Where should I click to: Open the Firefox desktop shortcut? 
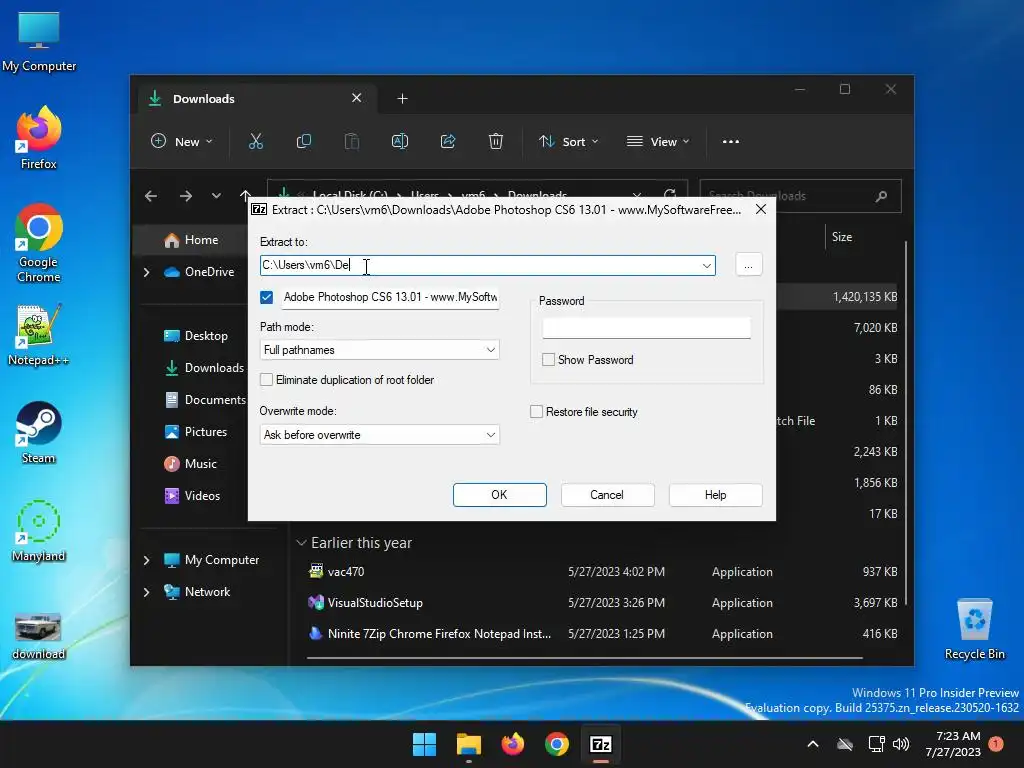(x=39, y=138)
